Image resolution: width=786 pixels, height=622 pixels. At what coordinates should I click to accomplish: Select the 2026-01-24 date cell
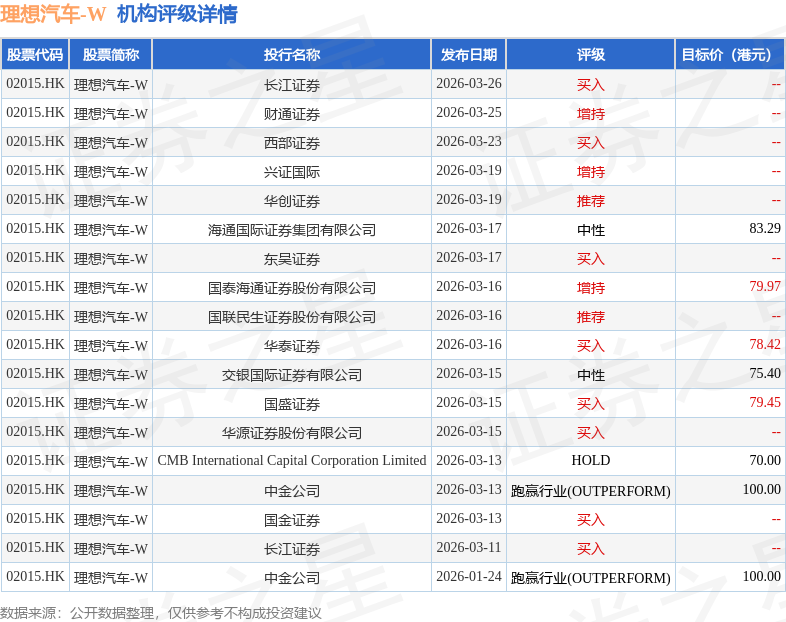pos(468,577)
